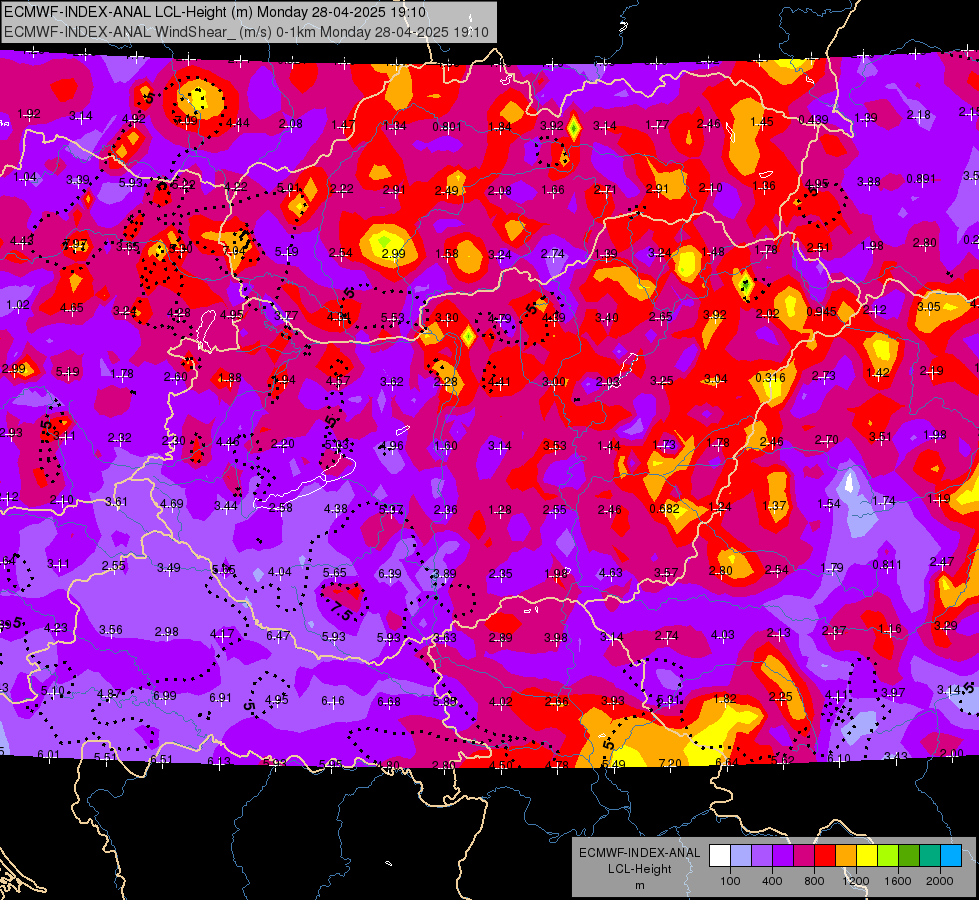Click the wind shear value 5.65
Viewport: 979px width, 900px height.
[335, 572]
